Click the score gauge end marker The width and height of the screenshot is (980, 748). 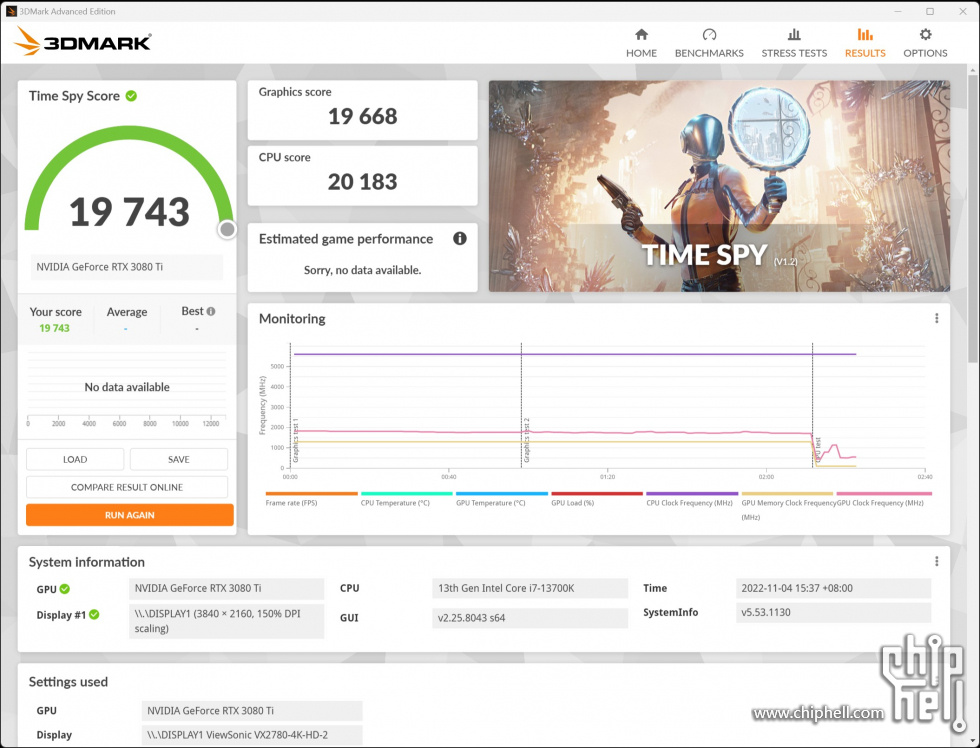(228, 229)
